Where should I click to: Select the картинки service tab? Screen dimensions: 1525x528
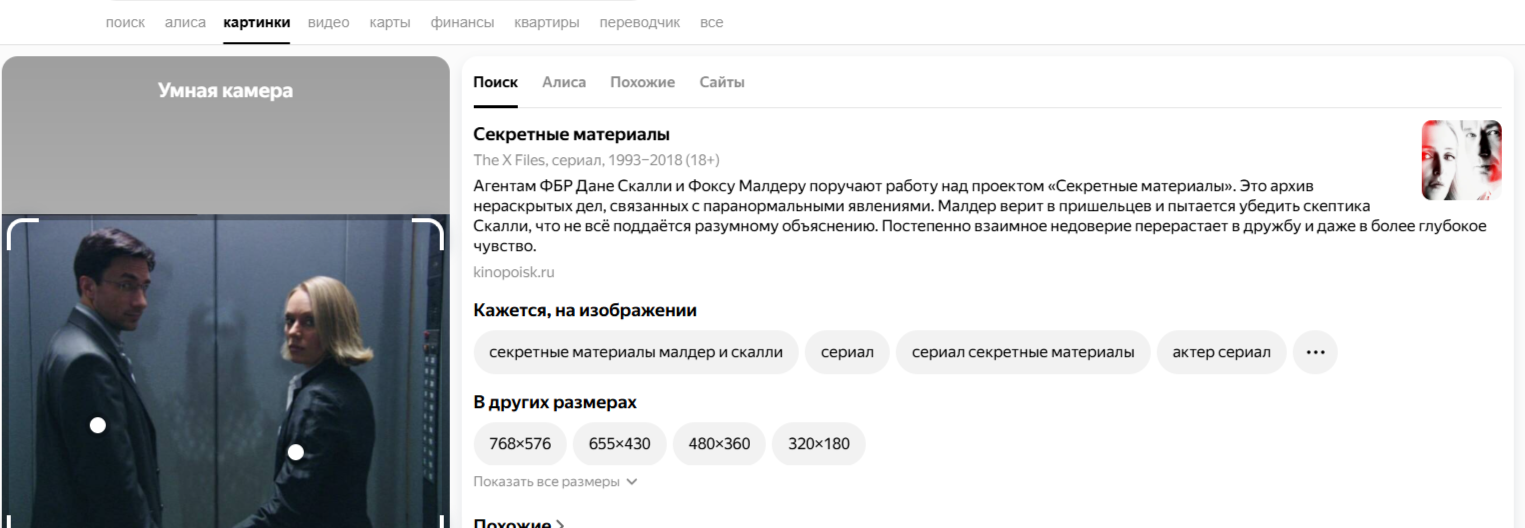tap(257, 22)
